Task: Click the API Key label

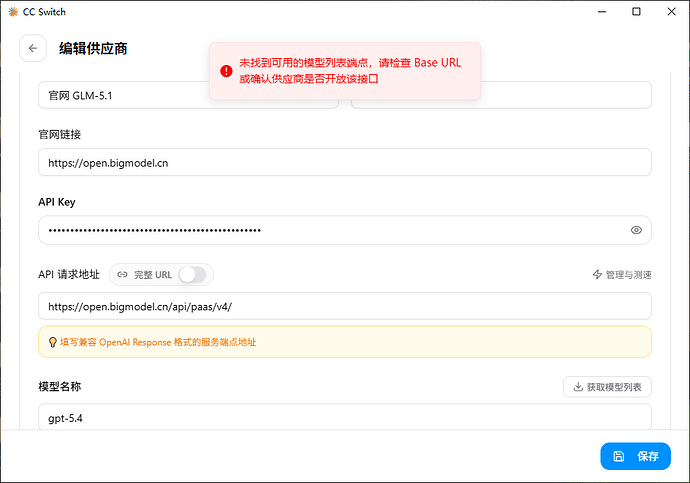Action: click(57, 202)
